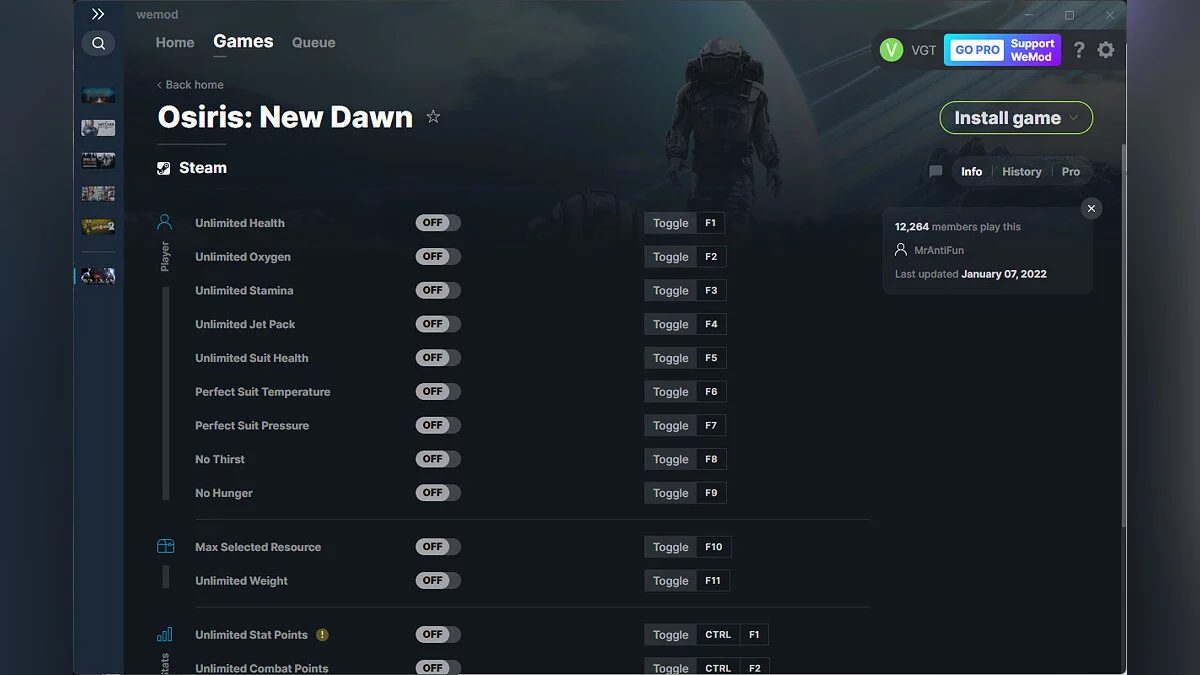Open help question mark icon
Image resolution: width=1200 pixels, height=675 pixels.
point(1079,50)
